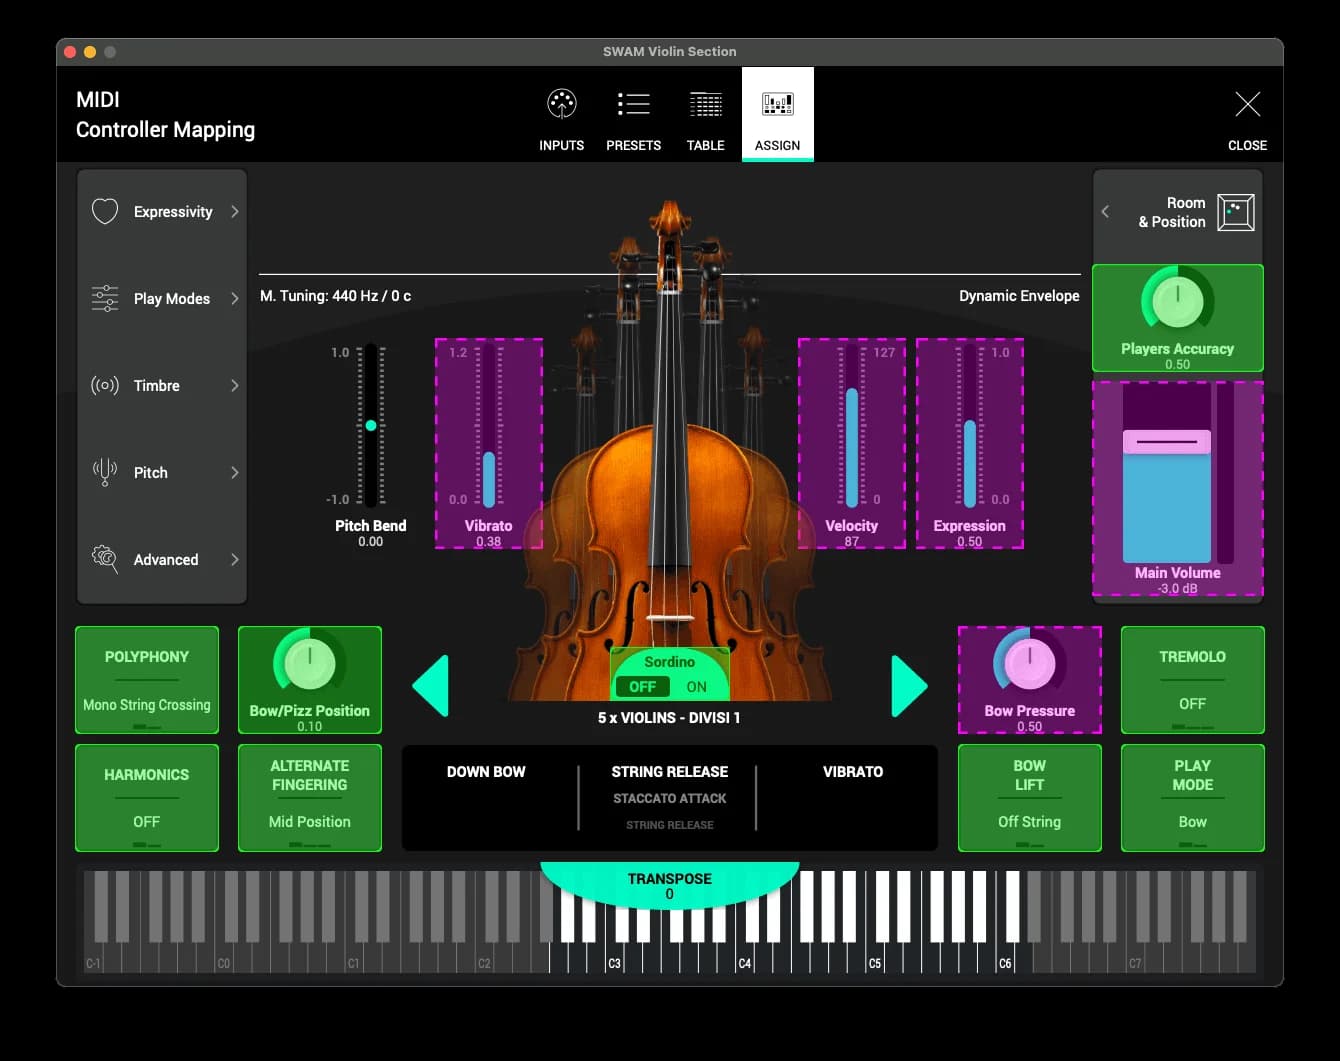Open the Presets list icon
Screen dimensions: 1340x1061
click(633, 104)
